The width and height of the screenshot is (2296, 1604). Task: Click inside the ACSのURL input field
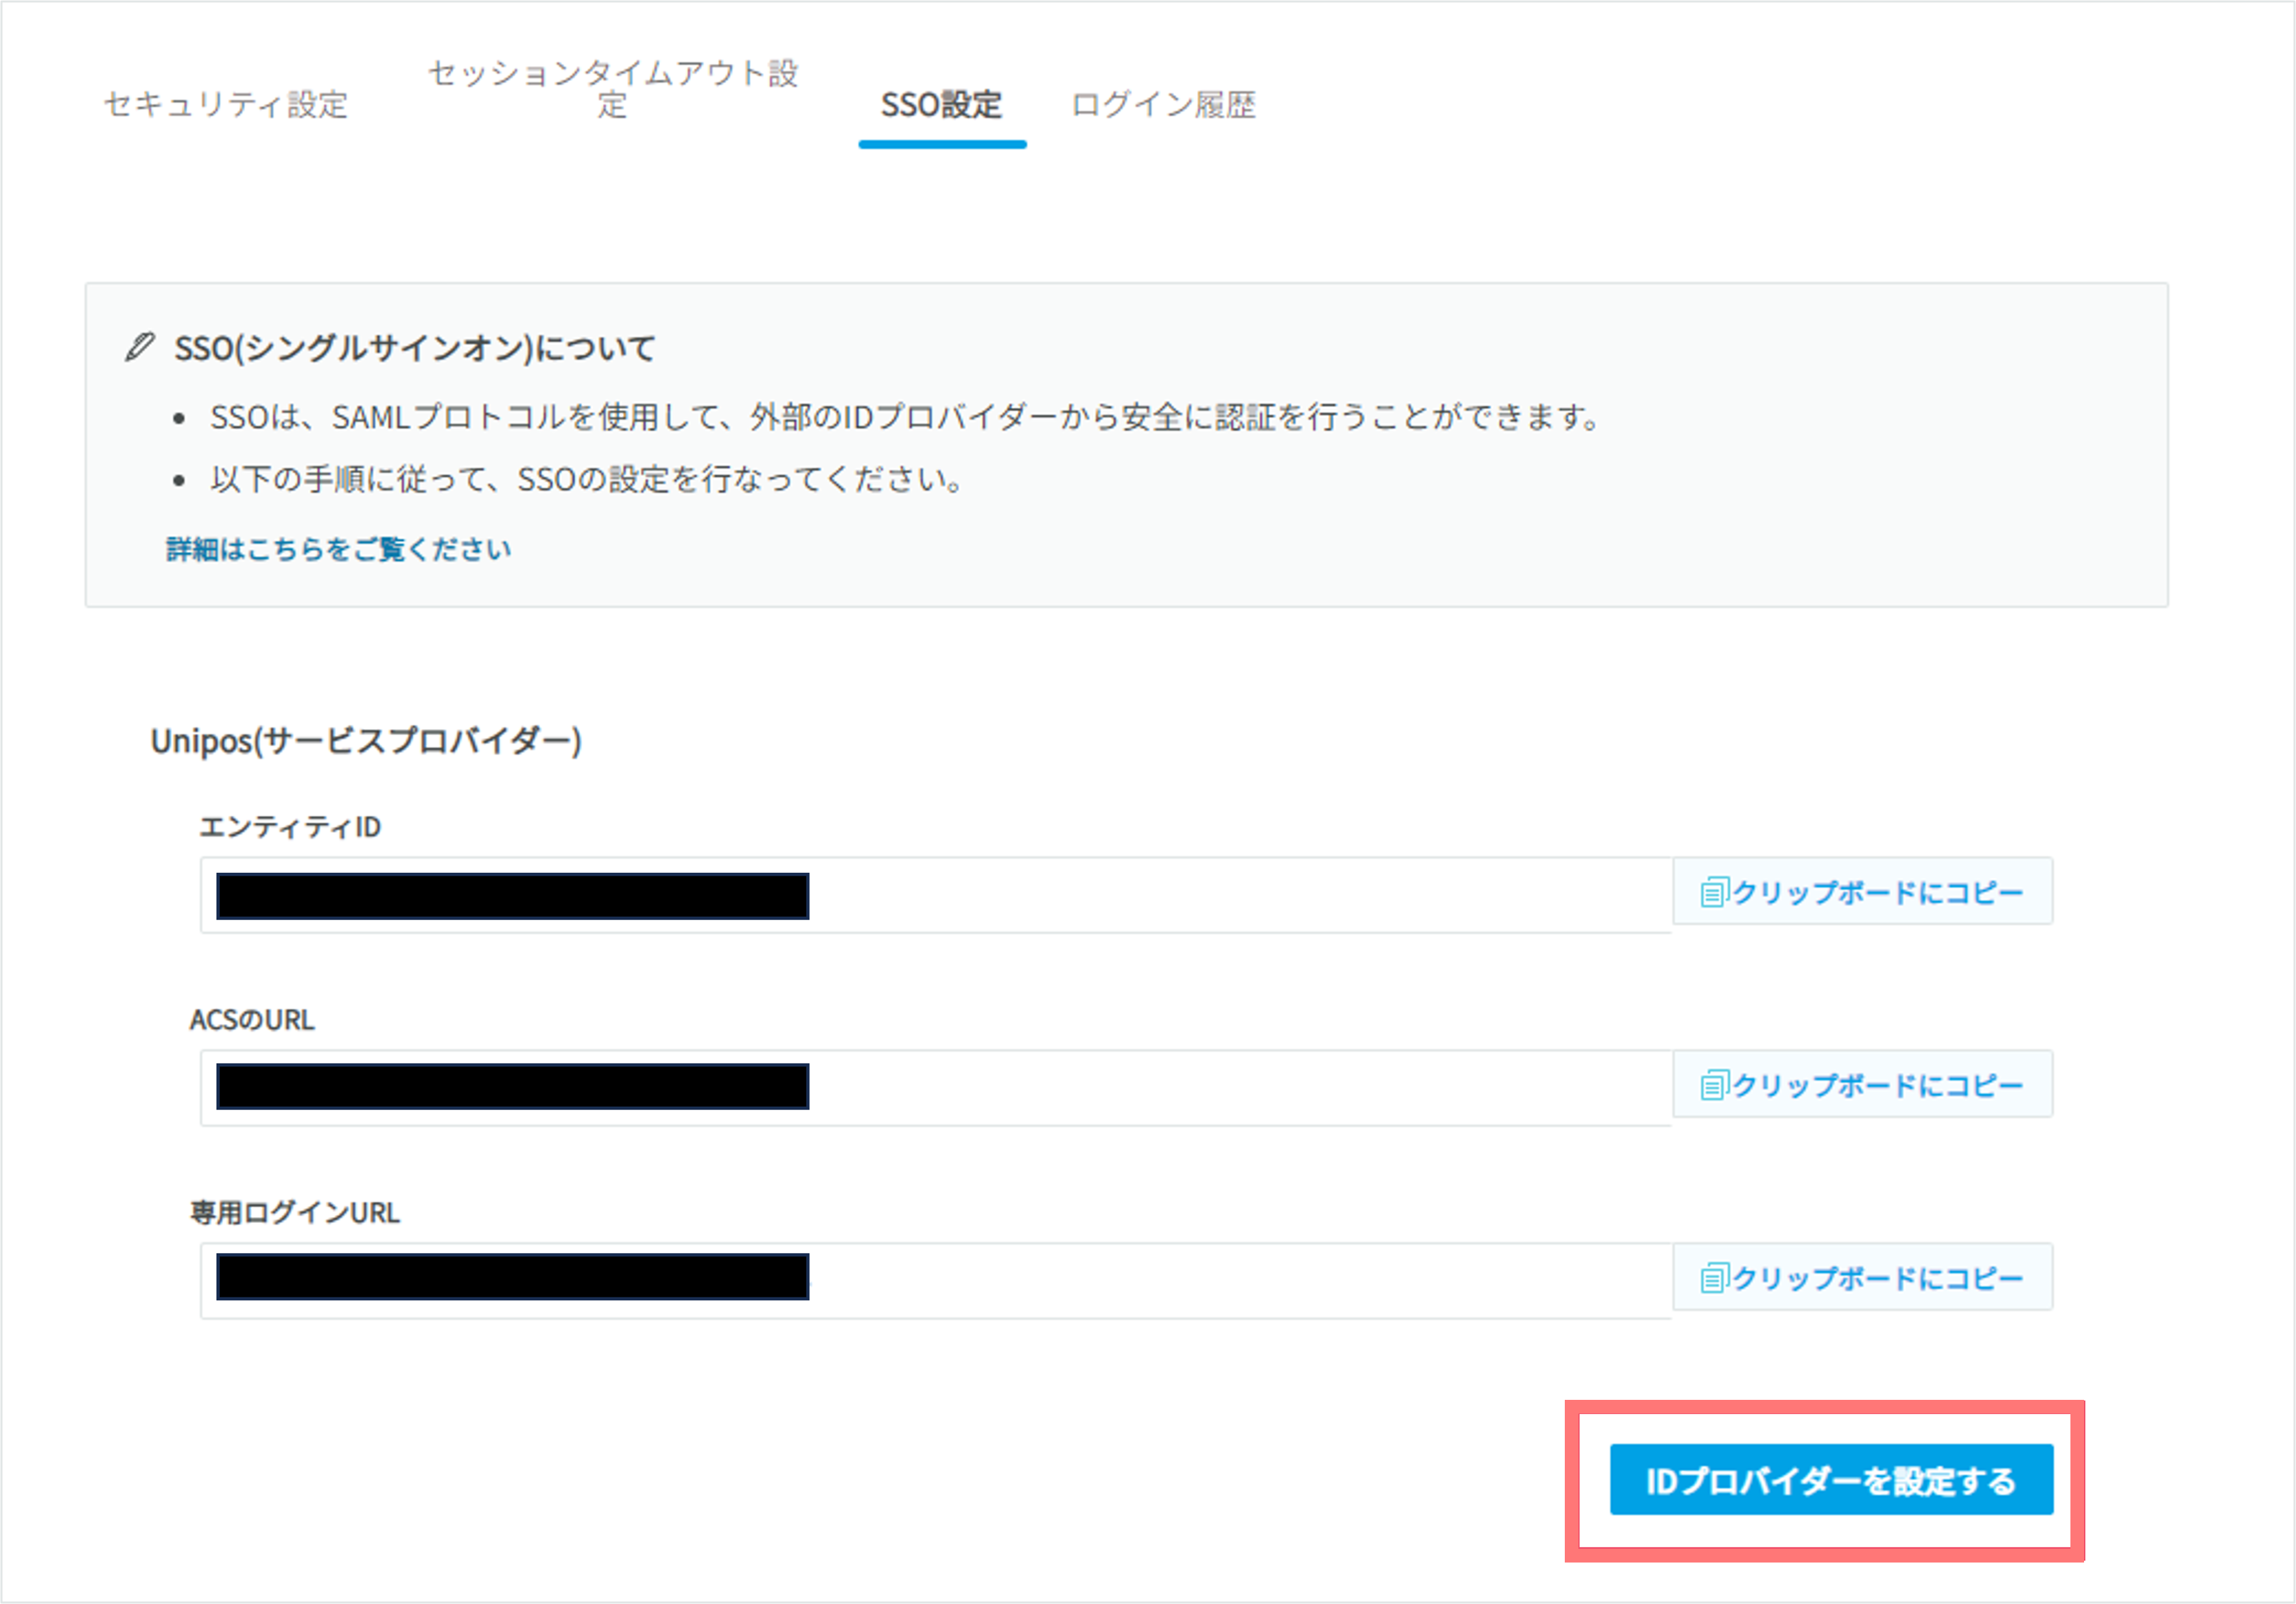(936, 1088)
